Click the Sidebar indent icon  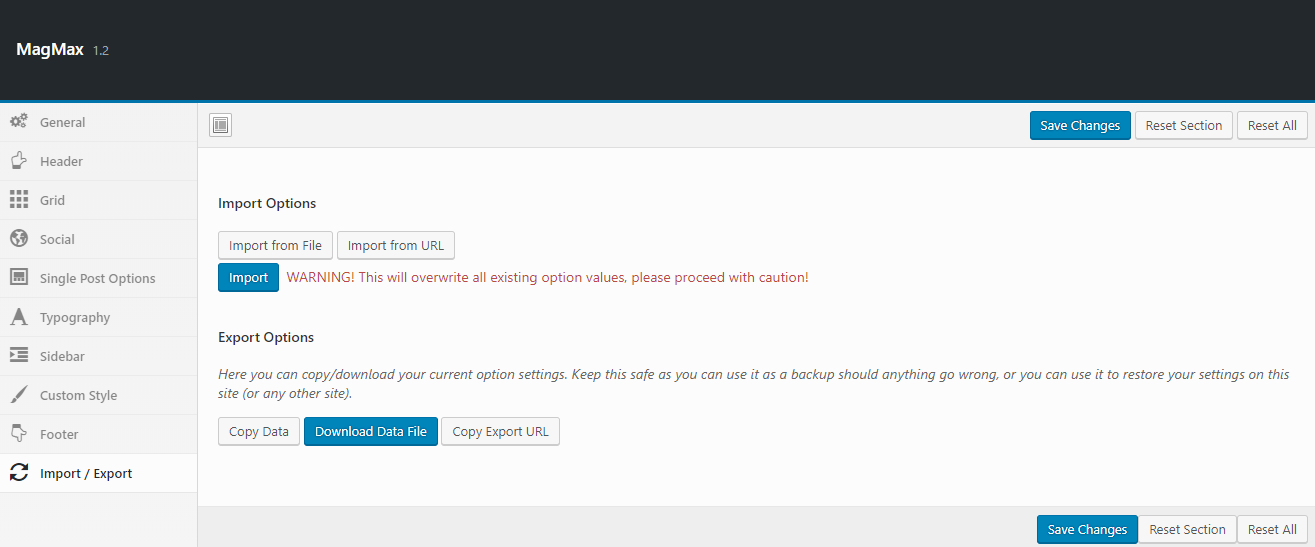[x=18, y=356]
